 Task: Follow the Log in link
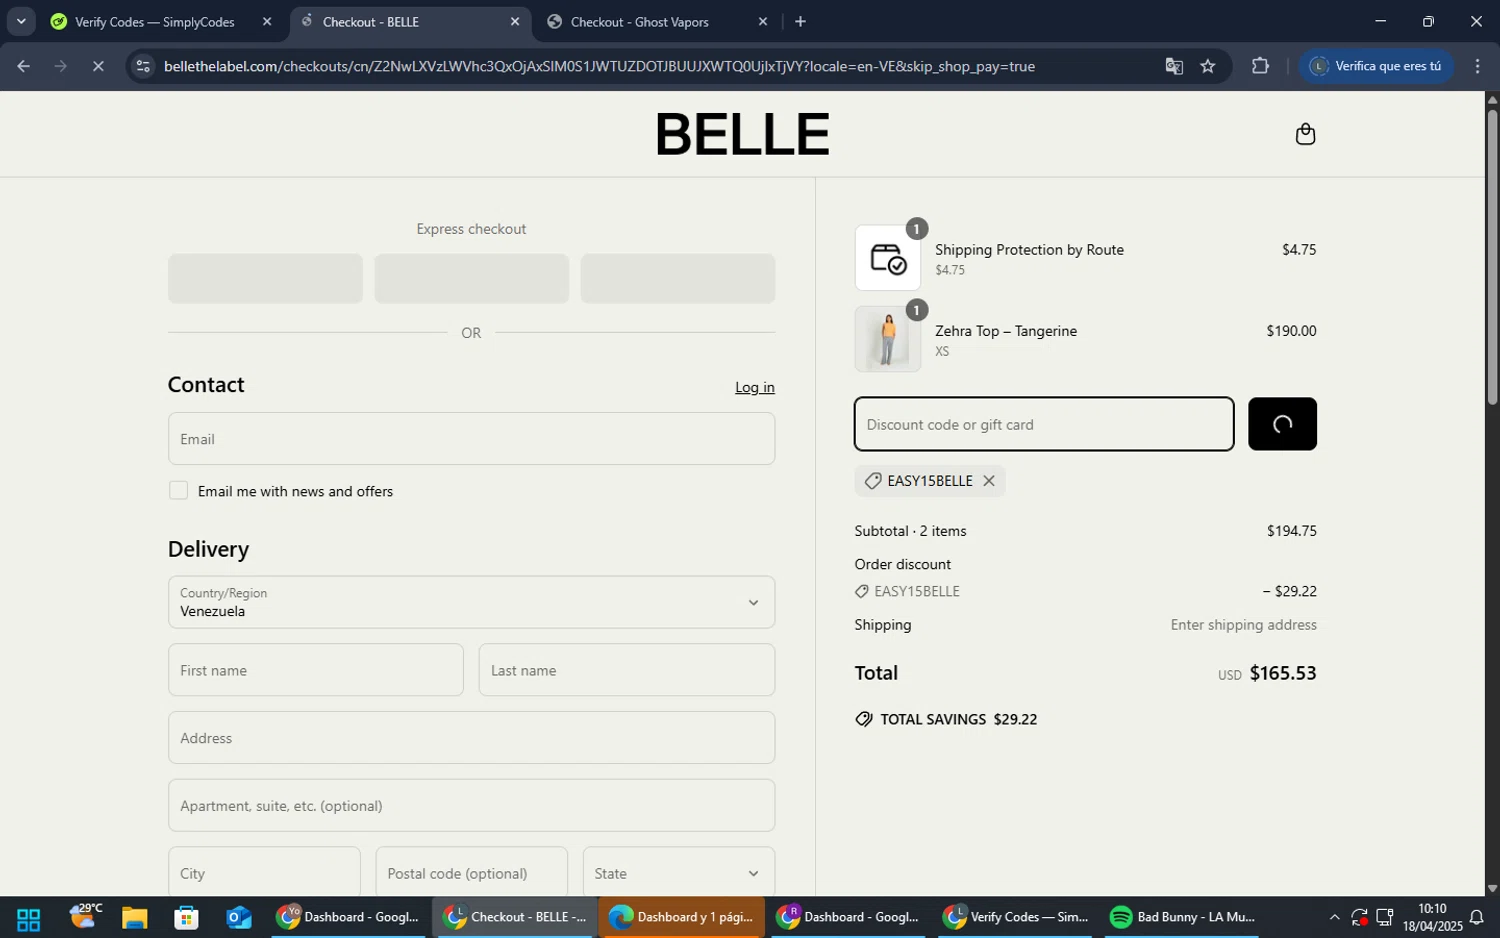point(755,387)
